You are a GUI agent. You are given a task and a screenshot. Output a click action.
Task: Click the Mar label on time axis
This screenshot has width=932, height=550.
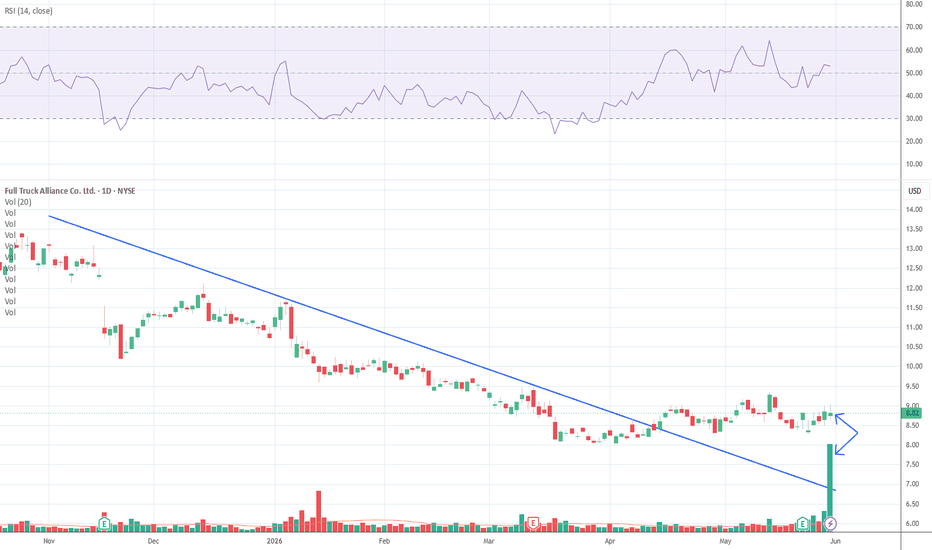489,541
